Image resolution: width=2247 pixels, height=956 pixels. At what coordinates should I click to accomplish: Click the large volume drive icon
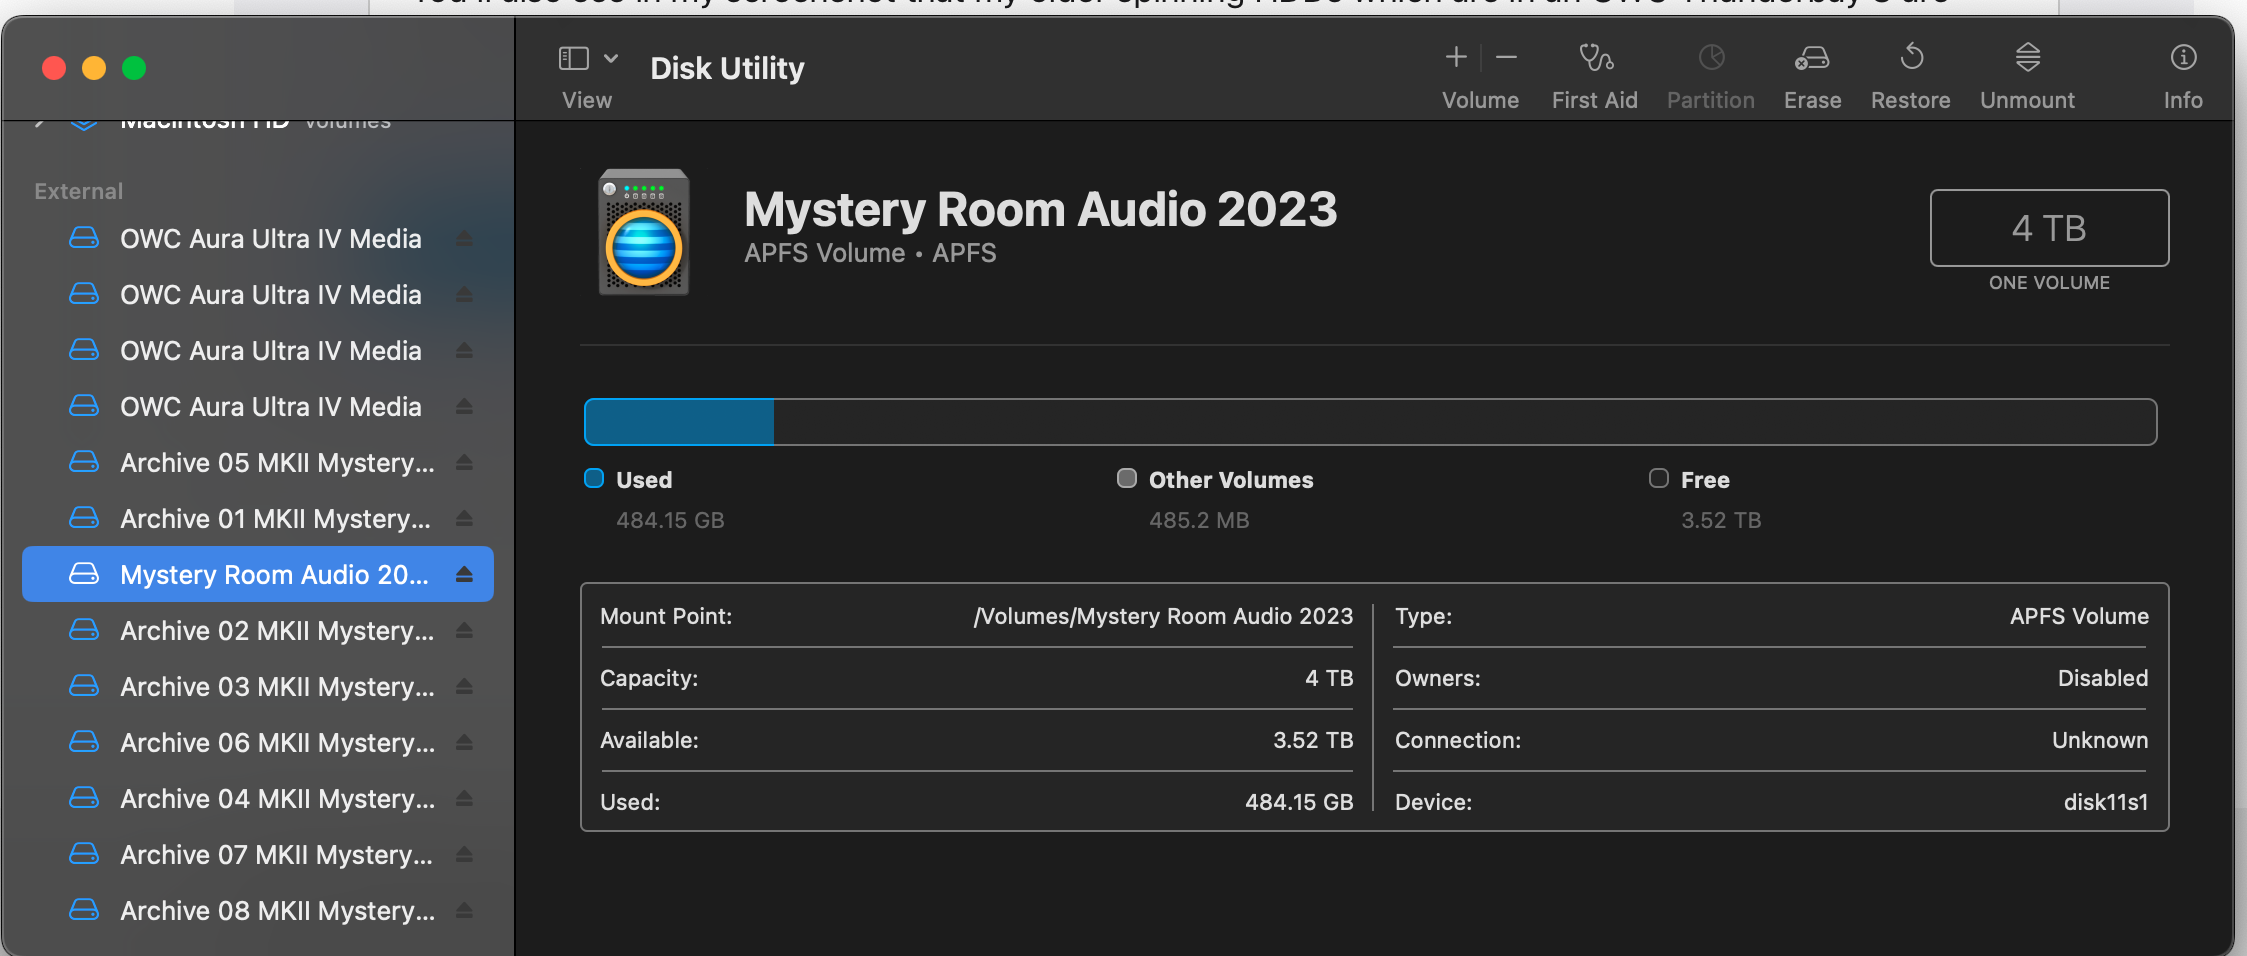(x=644, y=232)
